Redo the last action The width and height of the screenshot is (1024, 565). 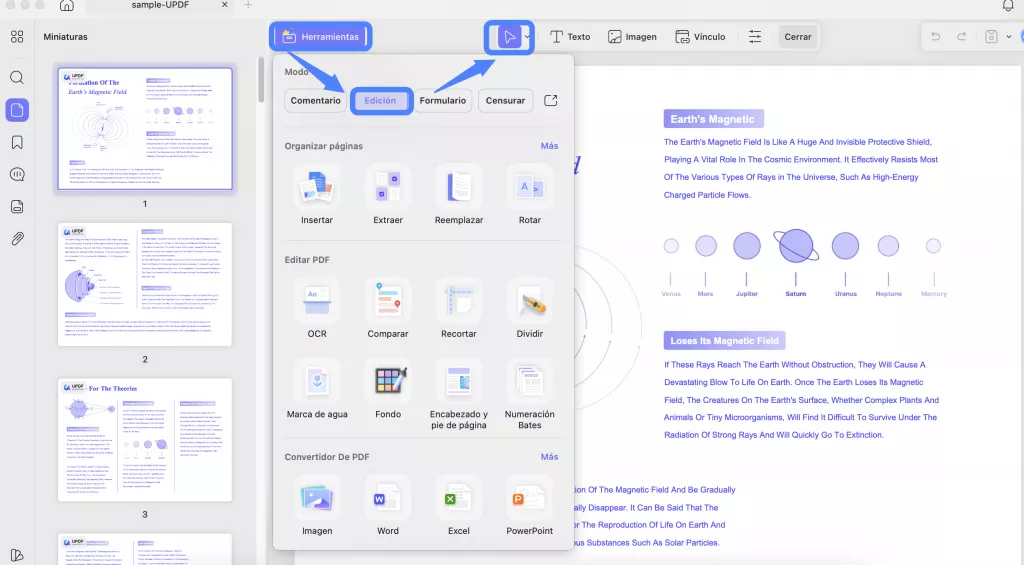pyautogui.click(x=961, y=37)
